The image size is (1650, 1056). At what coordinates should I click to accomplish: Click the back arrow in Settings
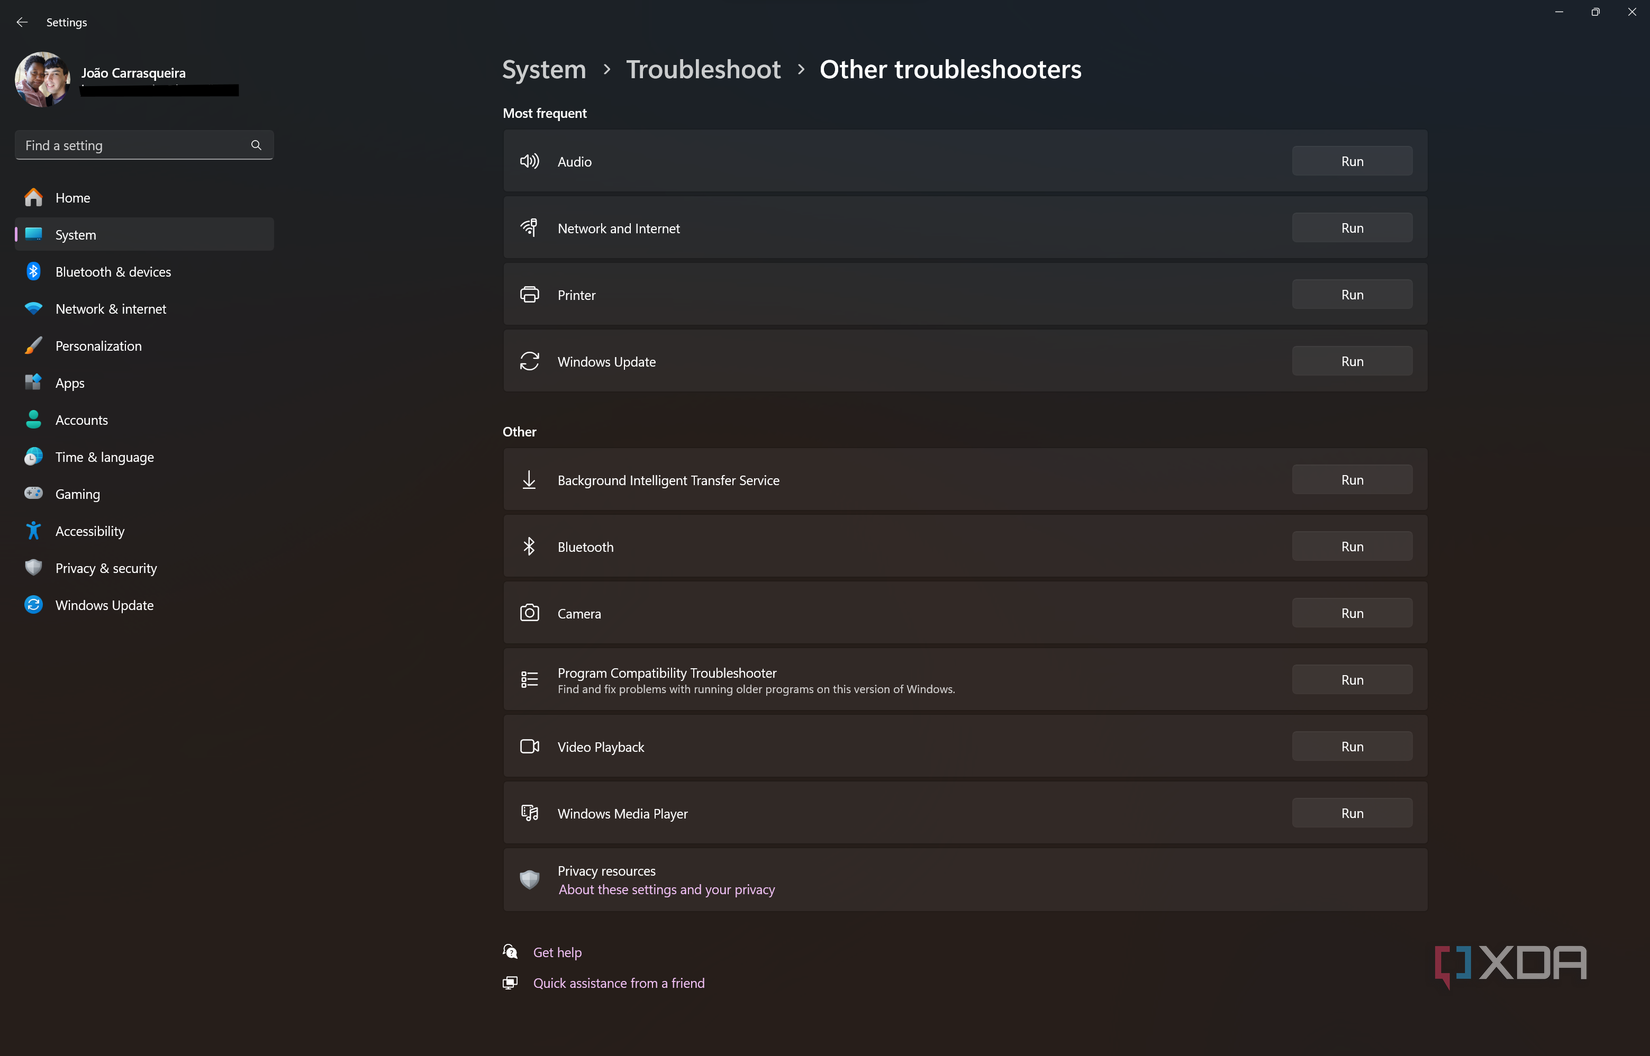pos(22,22)
